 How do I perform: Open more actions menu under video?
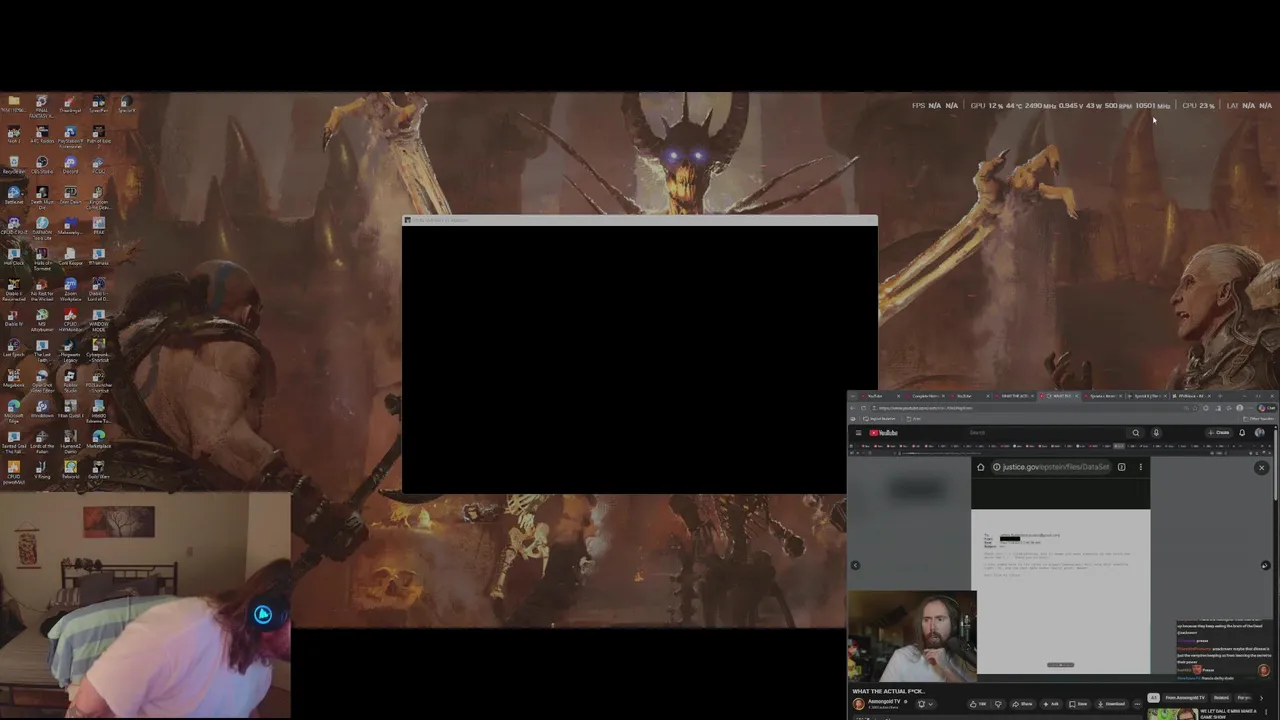click(x=1137, y=704)
